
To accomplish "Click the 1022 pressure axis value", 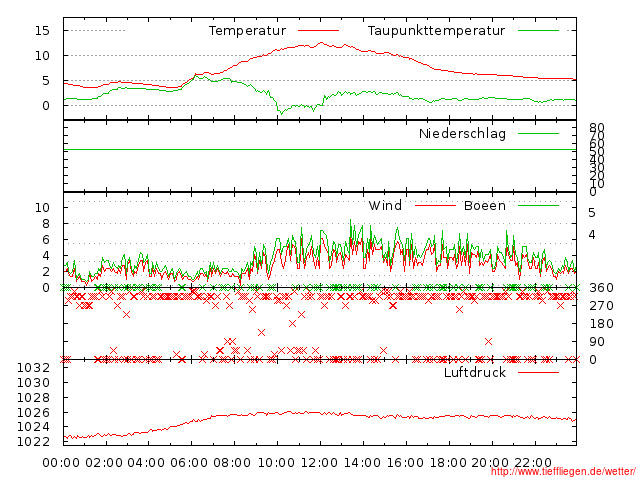I will click(33, 442).
